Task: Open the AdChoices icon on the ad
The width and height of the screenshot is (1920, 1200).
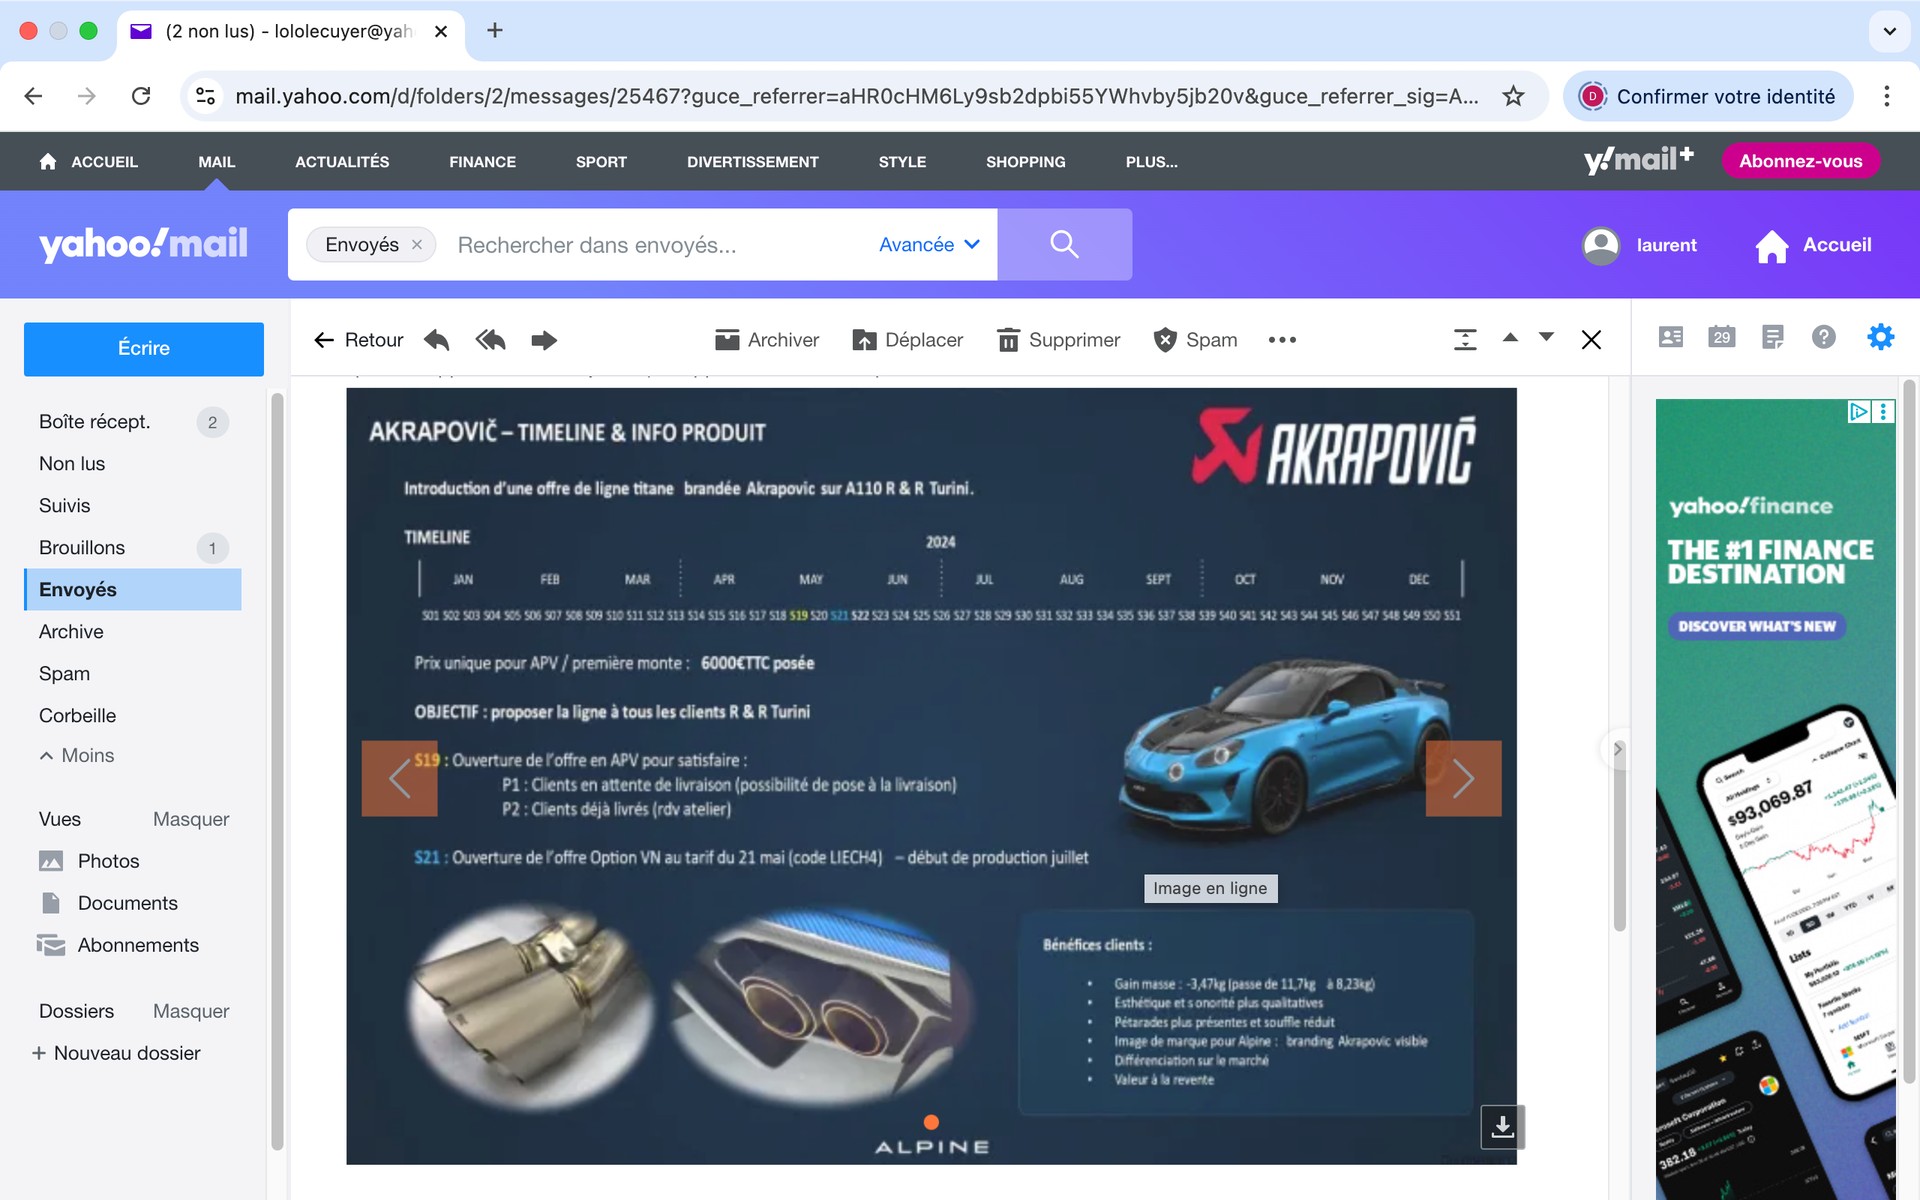Action: 1859,411
